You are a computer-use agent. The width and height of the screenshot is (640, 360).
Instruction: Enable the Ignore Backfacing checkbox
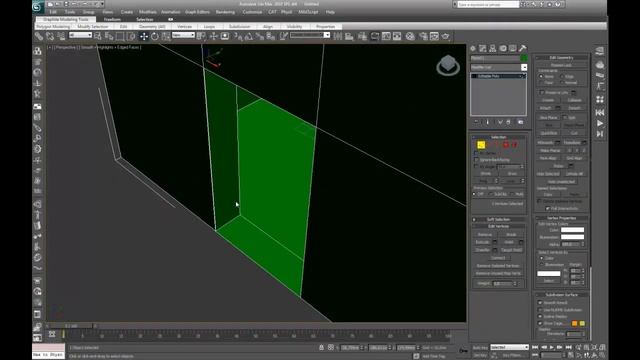(x=476, y=160)
